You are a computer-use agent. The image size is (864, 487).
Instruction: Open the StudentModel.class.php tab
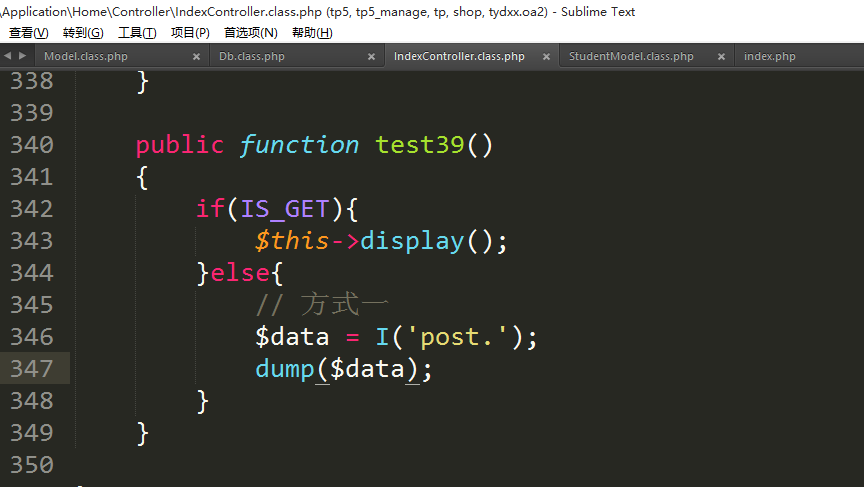pos(631,57)
